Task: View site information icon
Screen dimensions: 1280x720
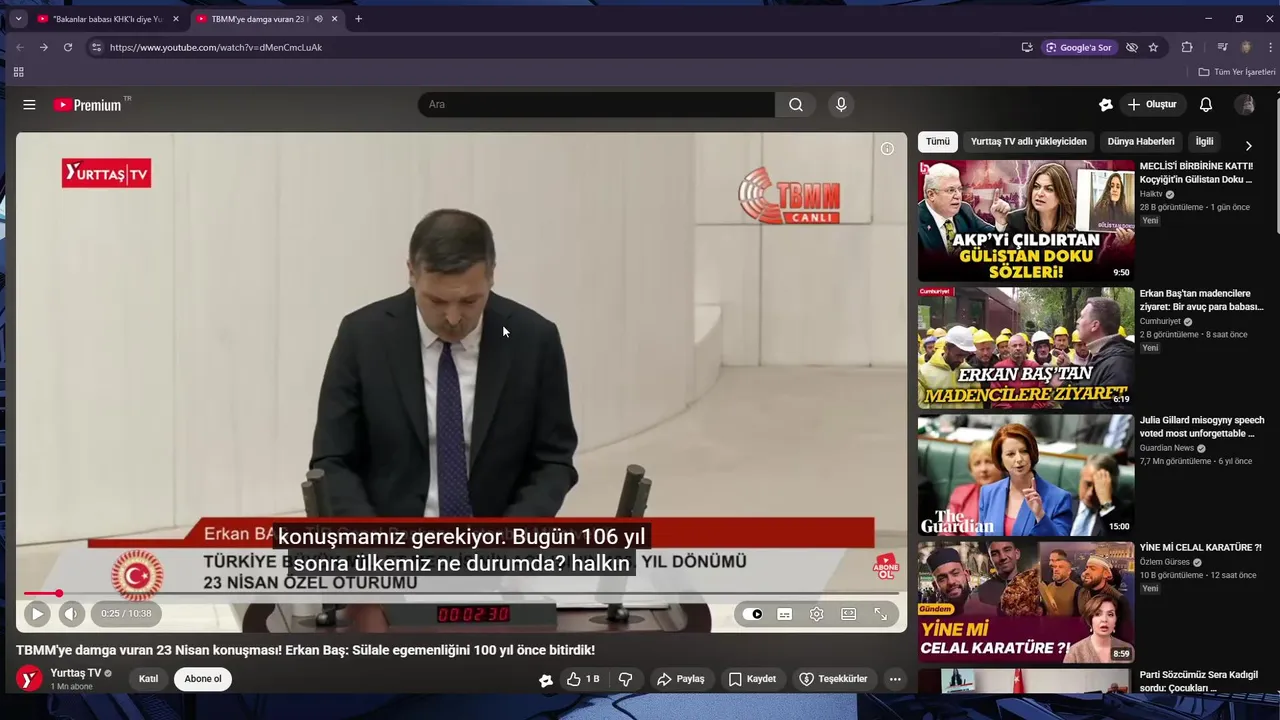Action: click(x=96, y=47)
